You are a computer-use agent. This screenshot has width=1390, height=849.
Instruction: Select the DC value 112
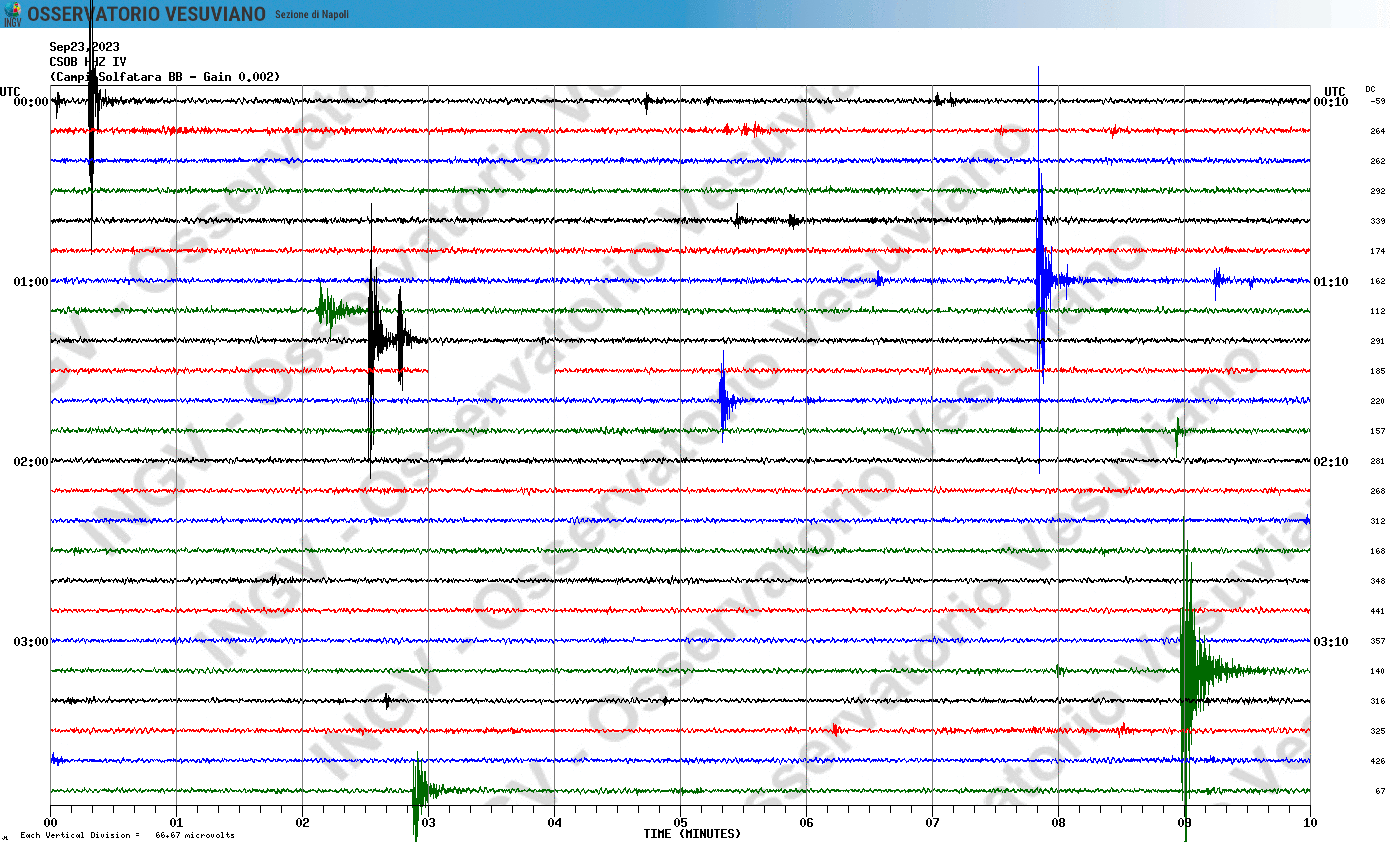1377,311
